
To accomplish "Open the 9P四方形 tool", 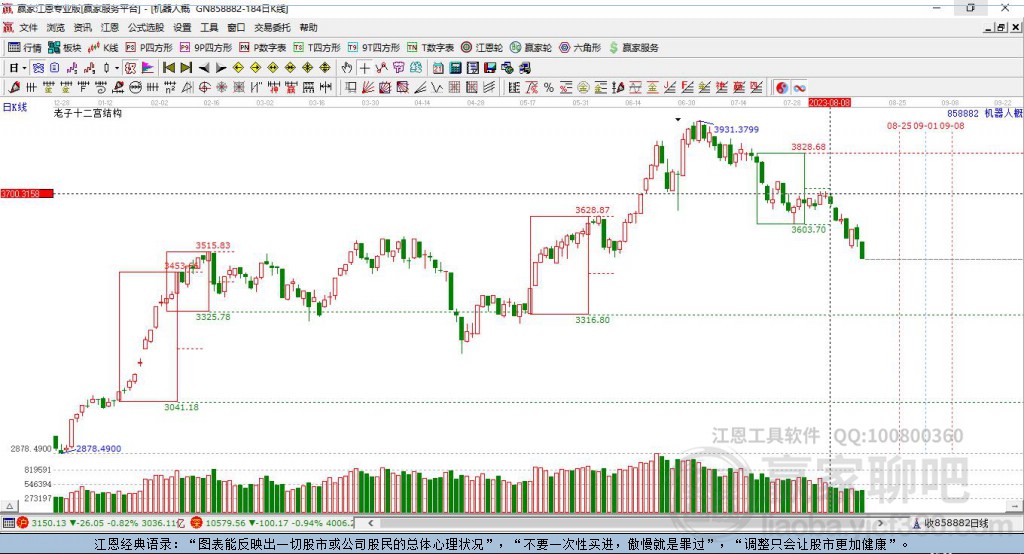I will pyautogui.click(x=206, y=48).
